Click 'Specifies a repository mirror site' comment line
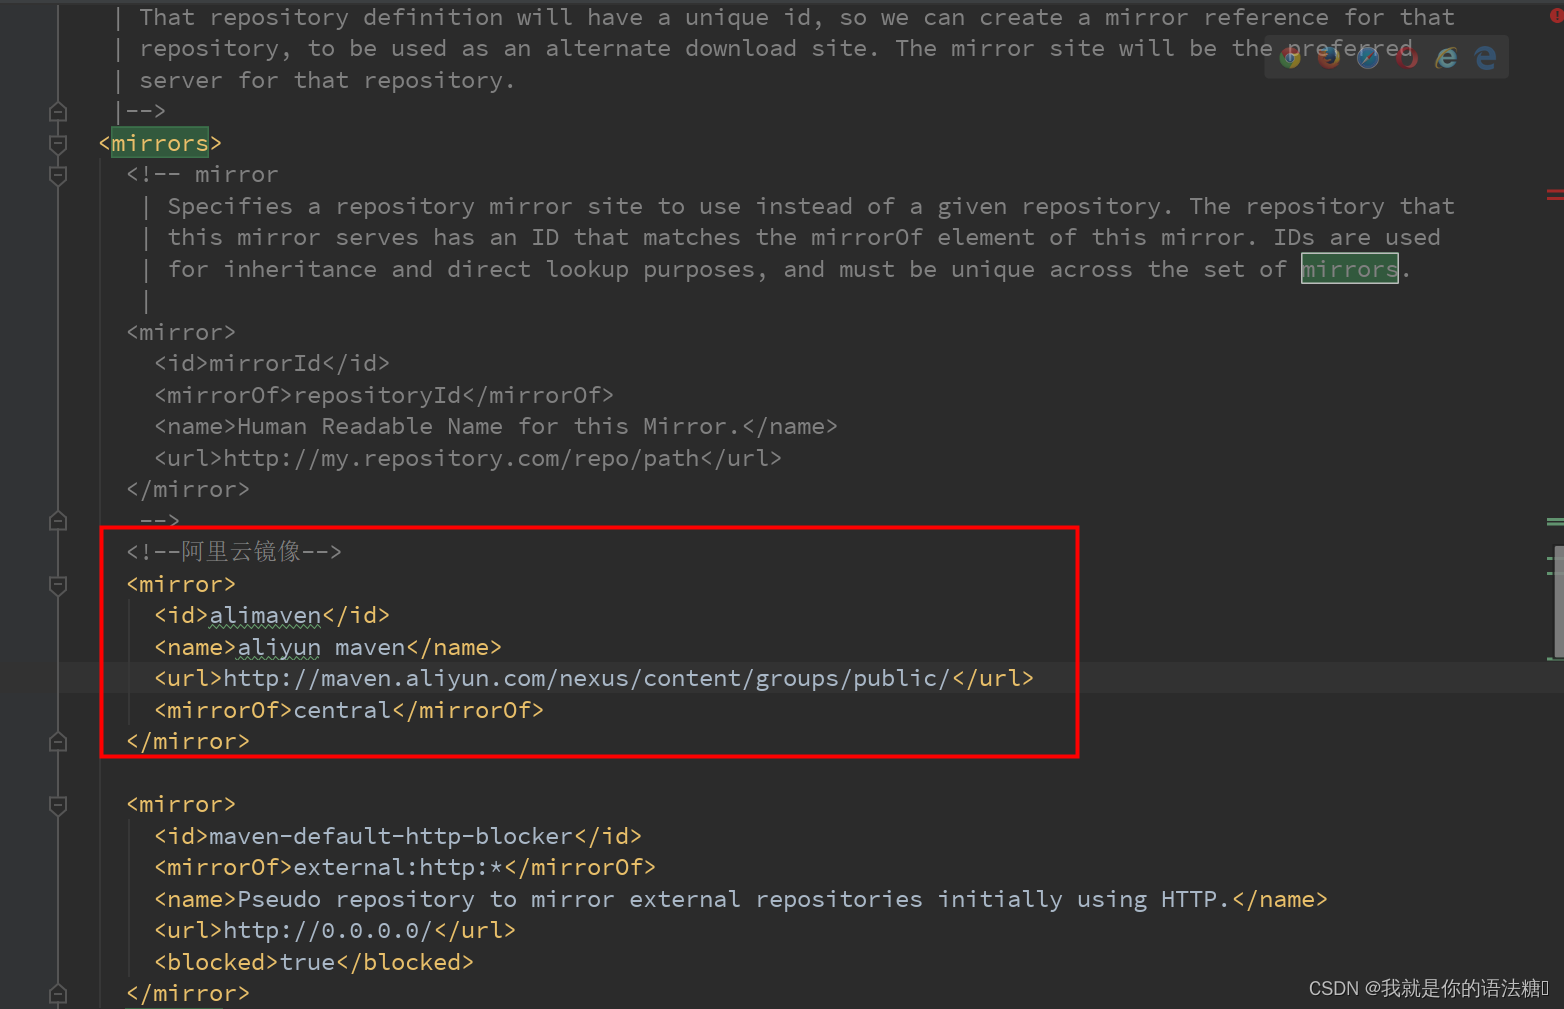Viewport: 1564px width, 1009px height. pyautogui.click(x=811, y=206)
